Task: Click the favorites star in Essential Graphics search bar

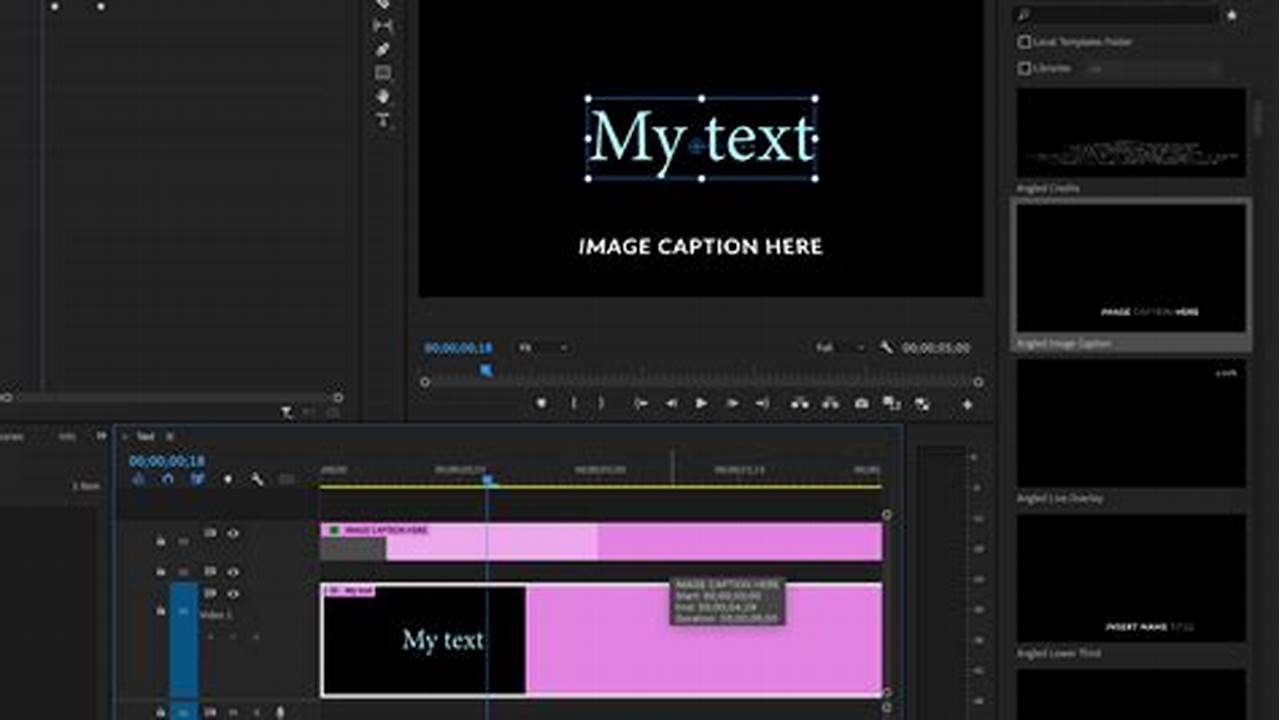Action: pos(1232,15)
